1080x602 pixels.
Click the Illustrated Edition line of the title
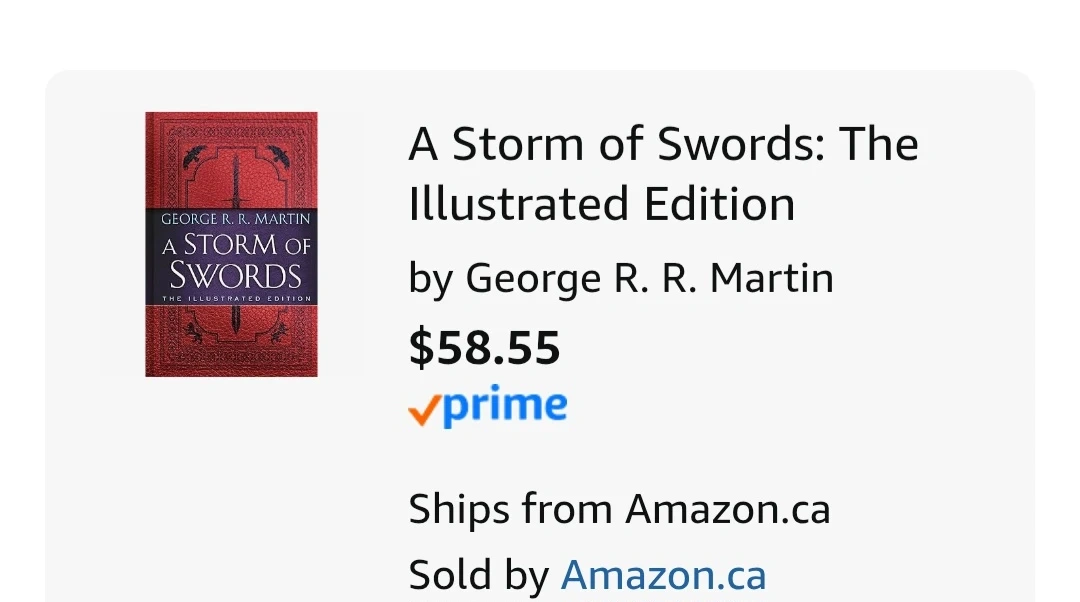[601, 204]
